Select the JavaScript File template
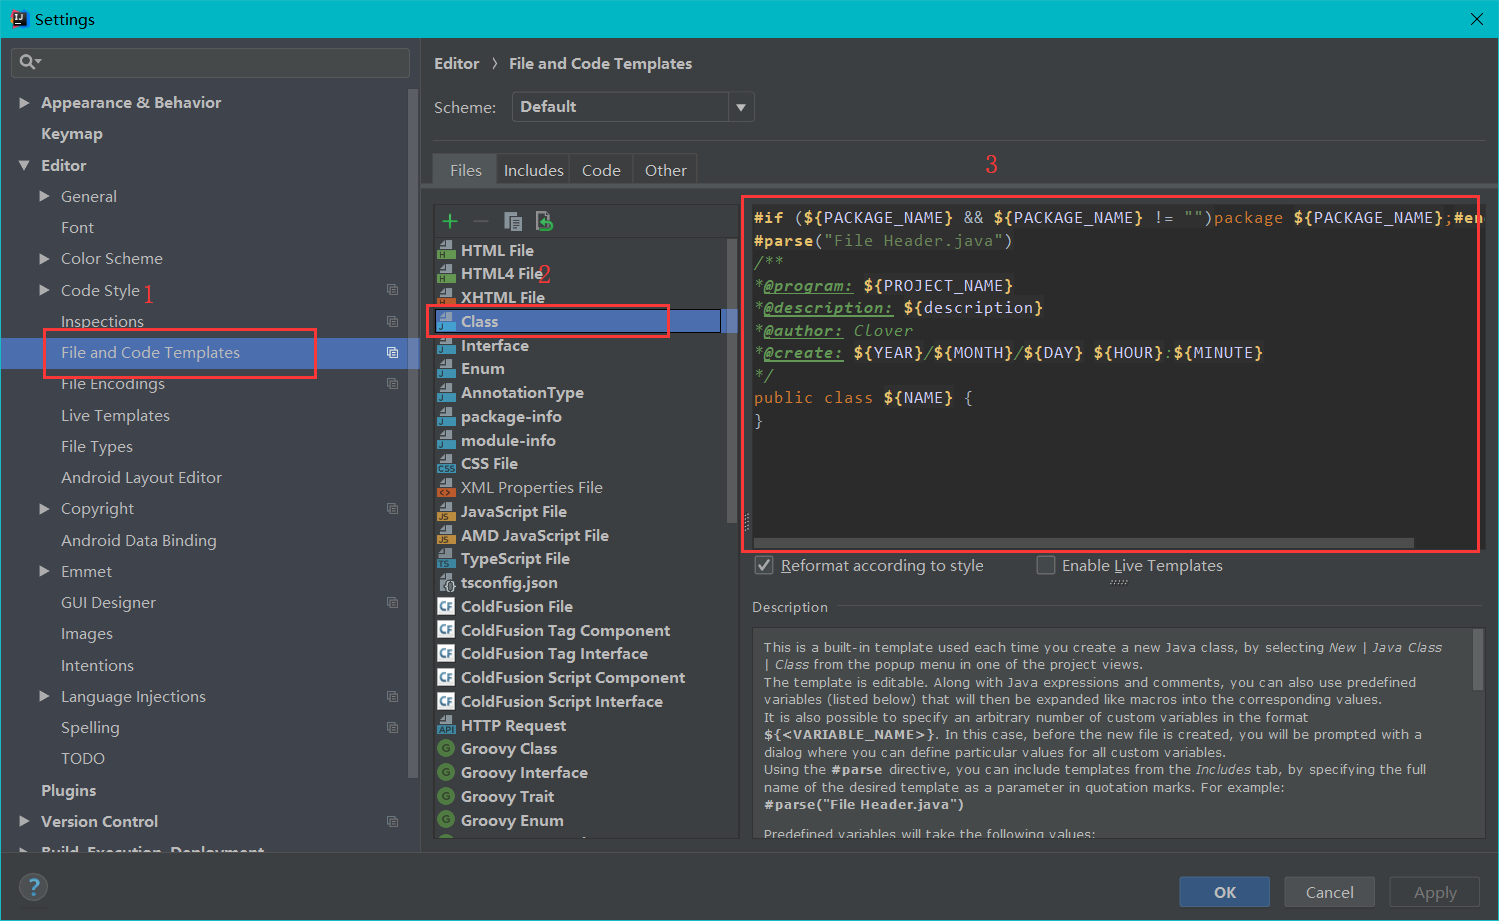The width and height of the screenshot is (1499, 921). pyautogui.click(x=513, y=512)
